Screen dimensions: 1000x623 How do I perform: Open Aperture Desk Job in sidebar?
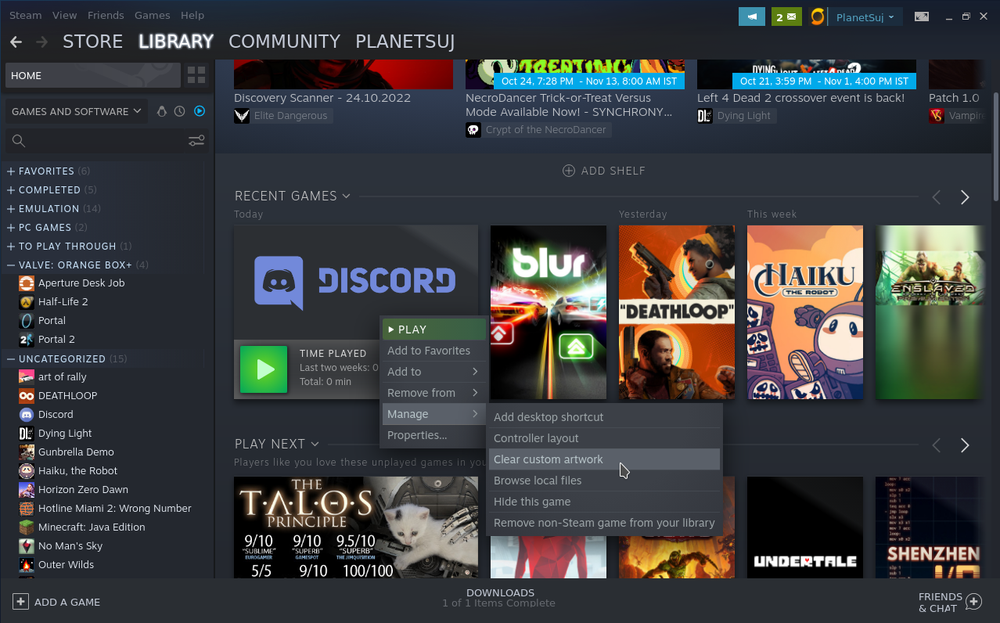(81, 283)
